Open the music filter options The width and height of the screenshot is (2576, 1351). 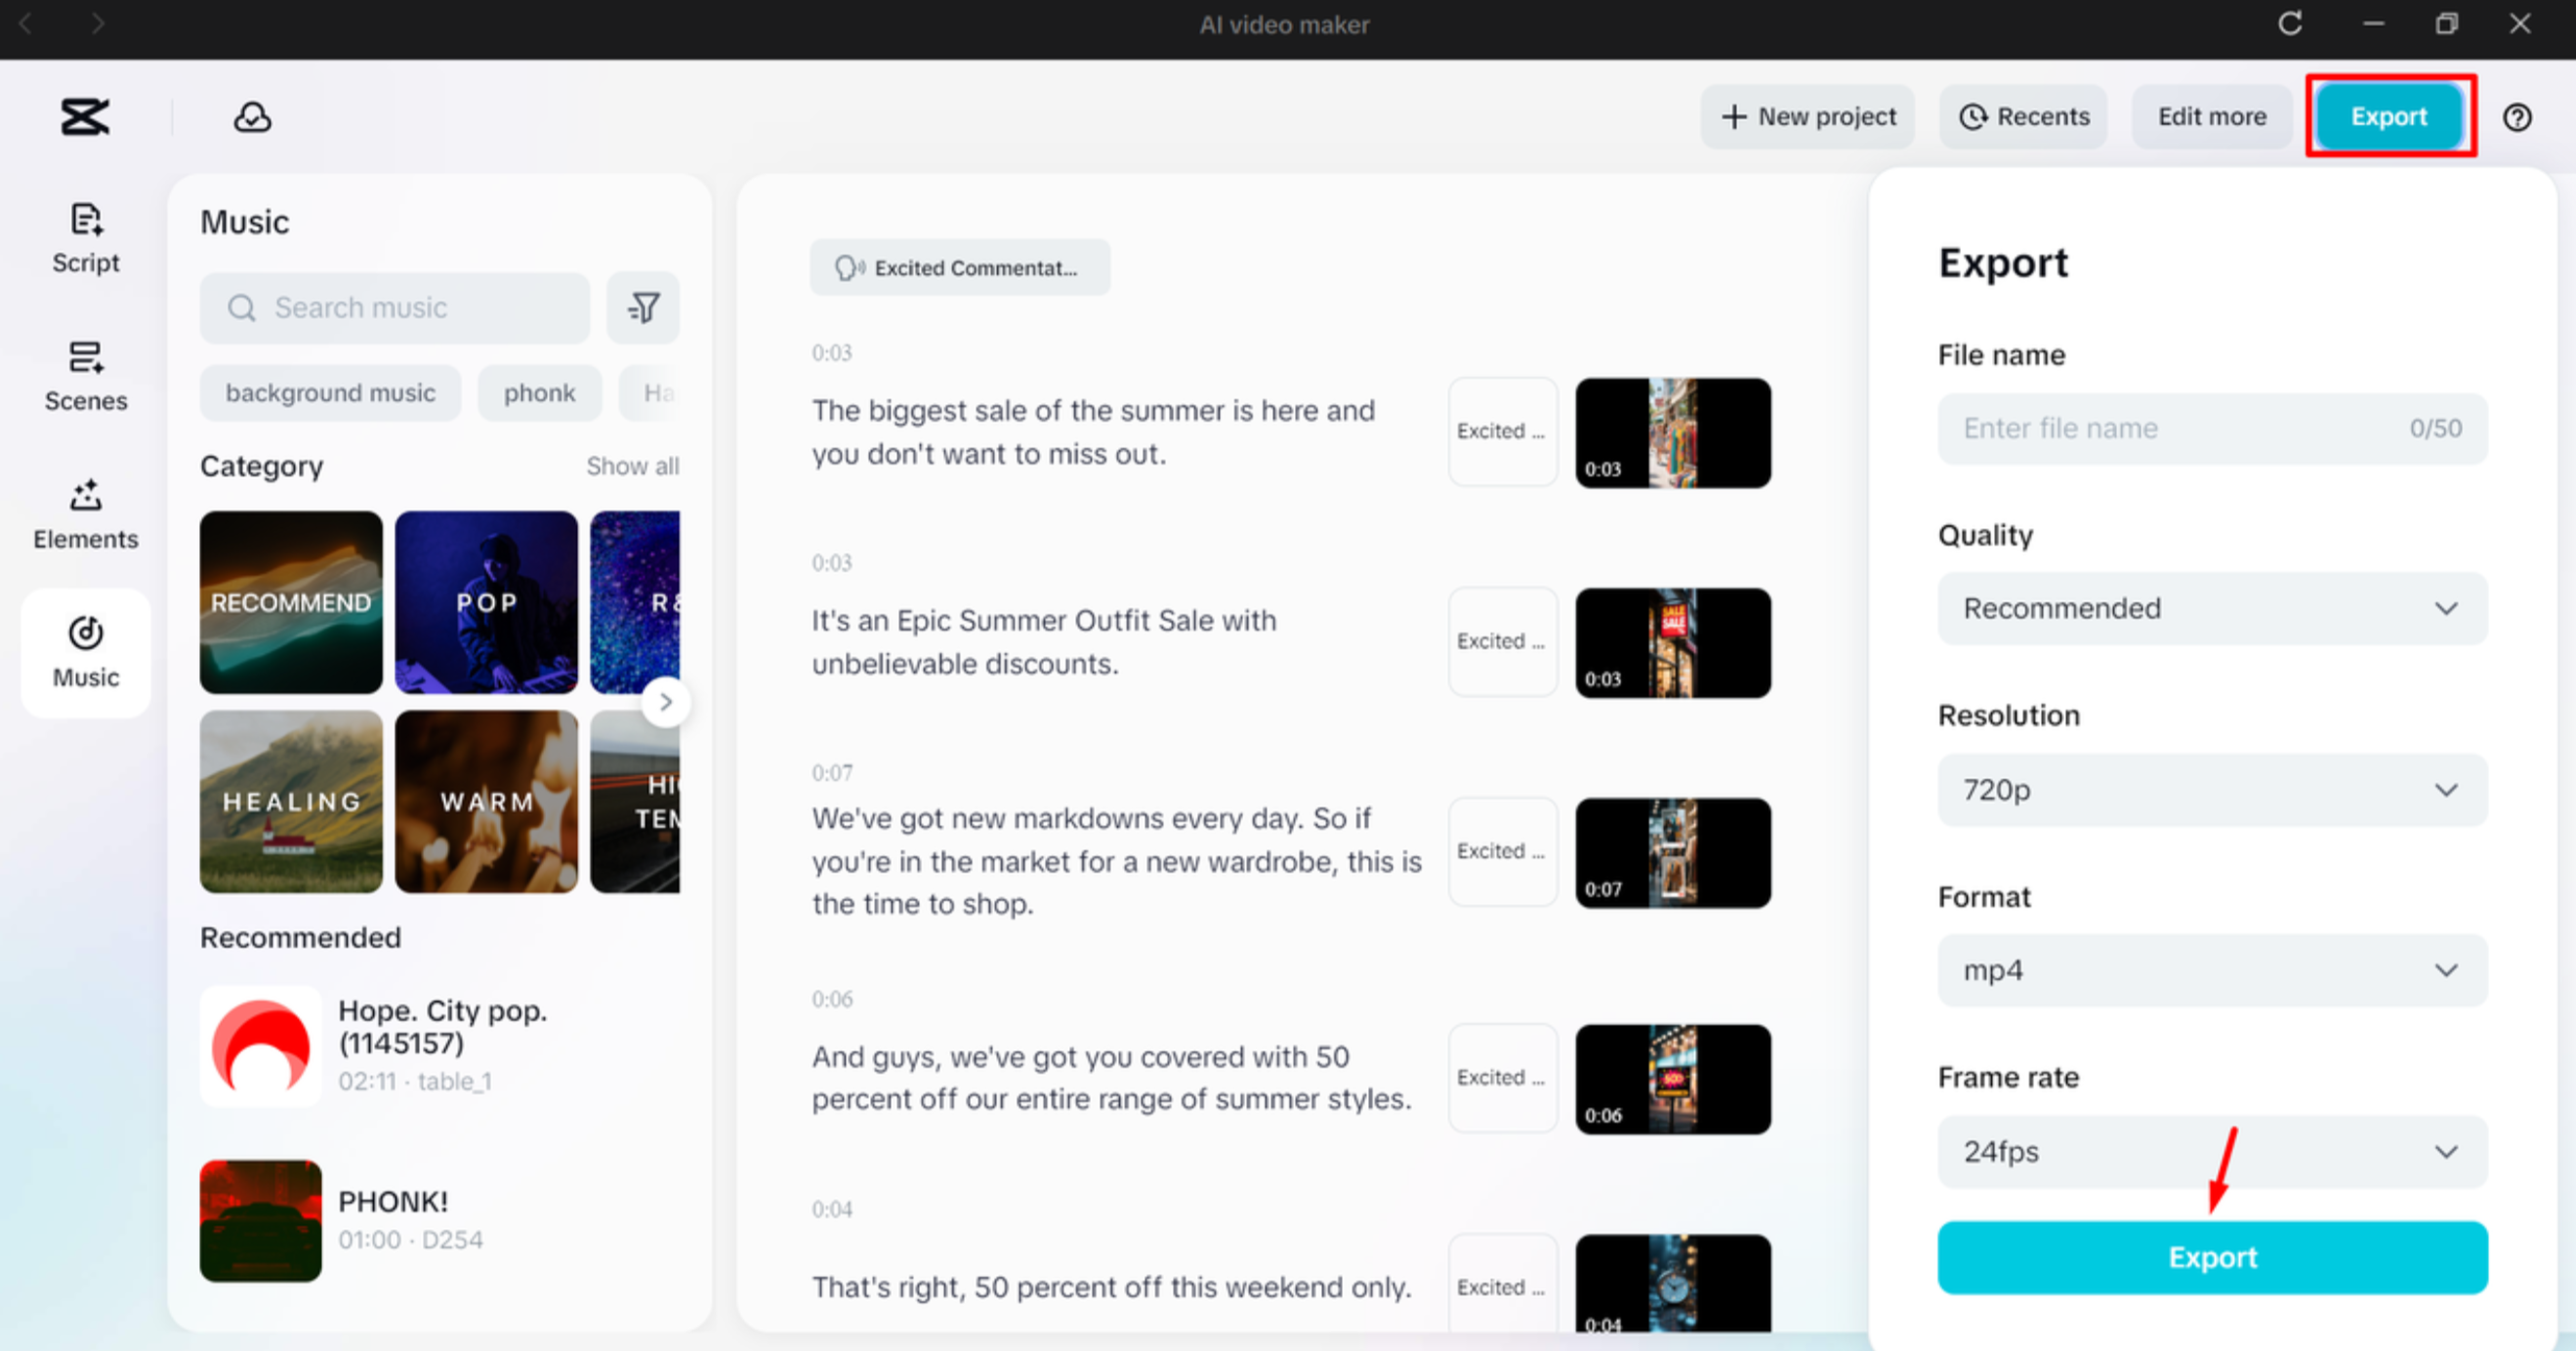643,308
